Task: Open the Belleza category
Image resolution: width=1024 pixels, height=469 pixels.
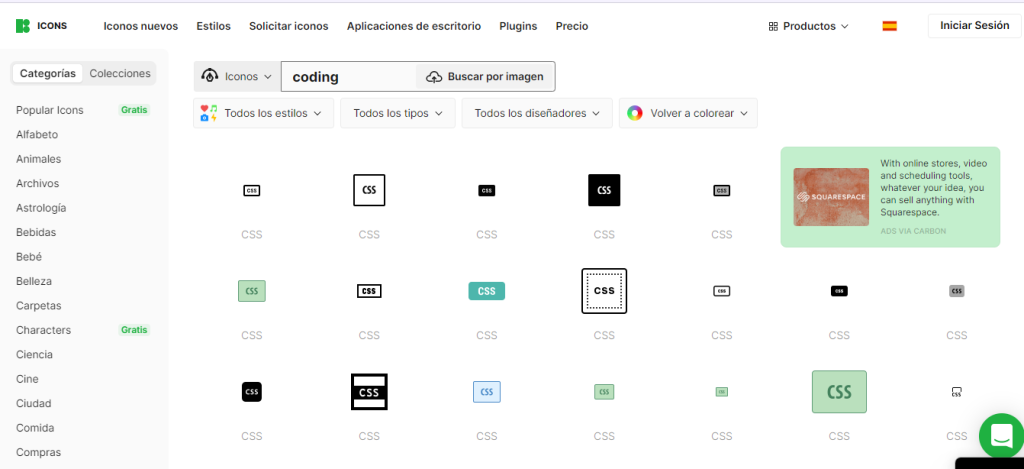Action: click(x=34, y=281)
